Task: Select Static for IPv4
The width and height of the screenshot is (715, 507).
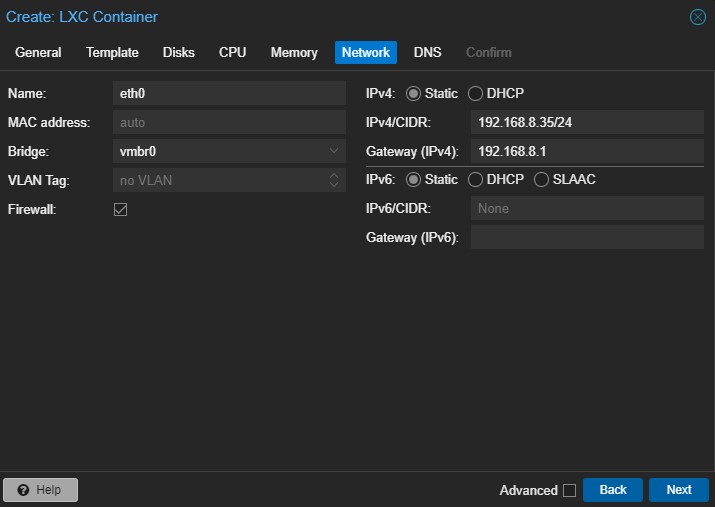Action: coord(413,93)
